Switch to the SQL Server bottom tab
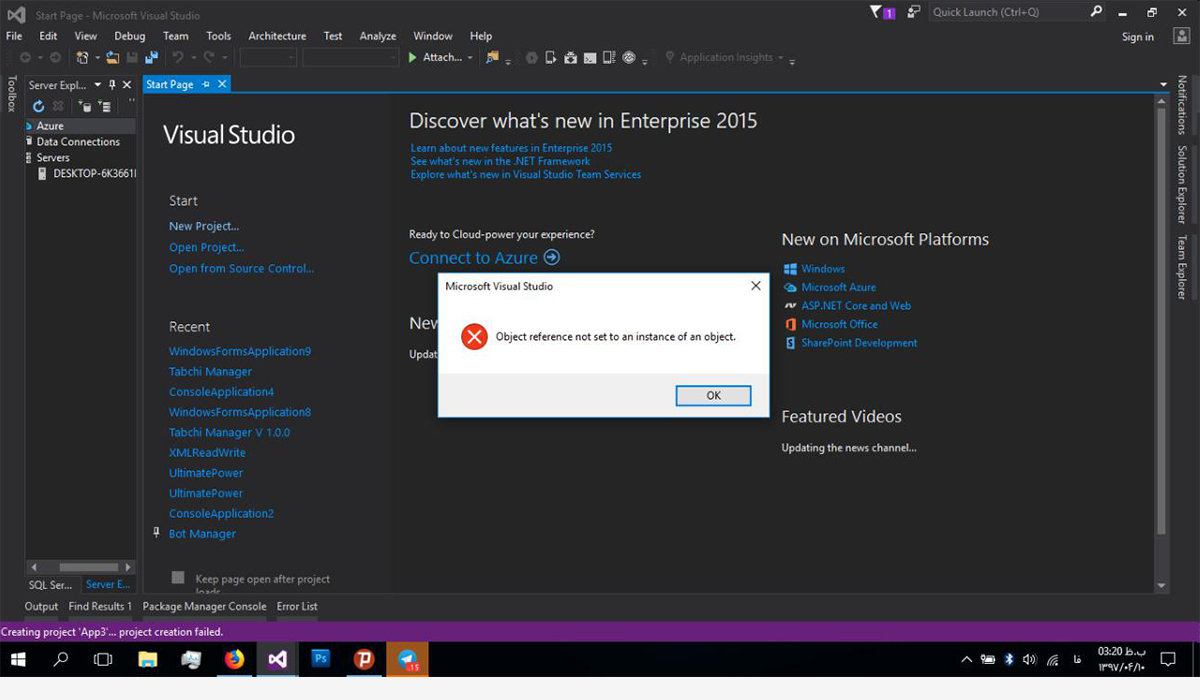This screenshot has width=1200, height=700. click(49, 584)
